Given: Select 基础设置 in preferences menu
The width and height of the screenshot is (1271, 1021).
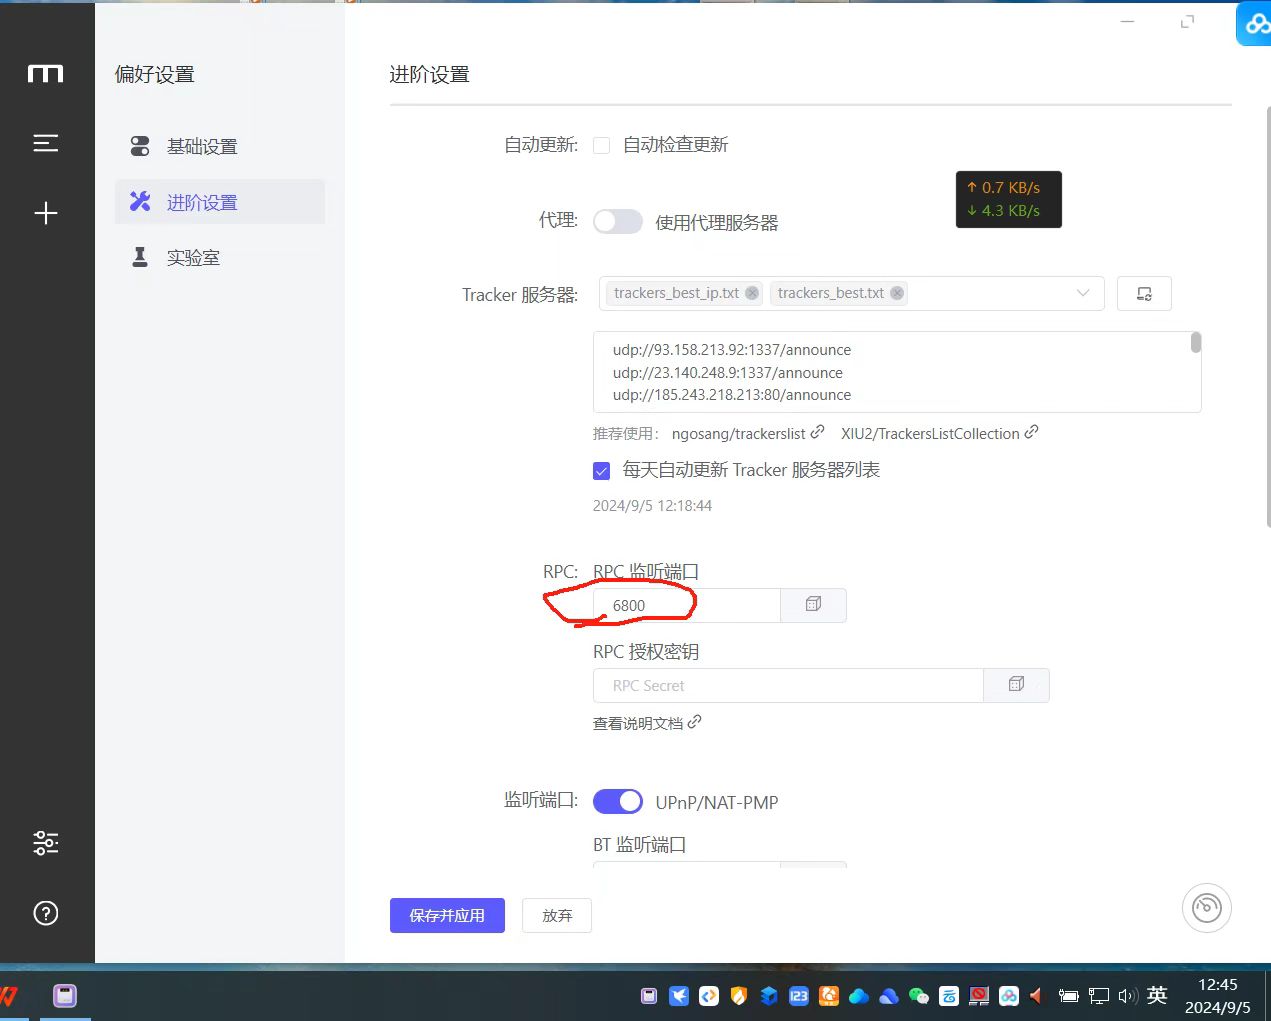Looking at the screenshot, I should tap(202, 147).
